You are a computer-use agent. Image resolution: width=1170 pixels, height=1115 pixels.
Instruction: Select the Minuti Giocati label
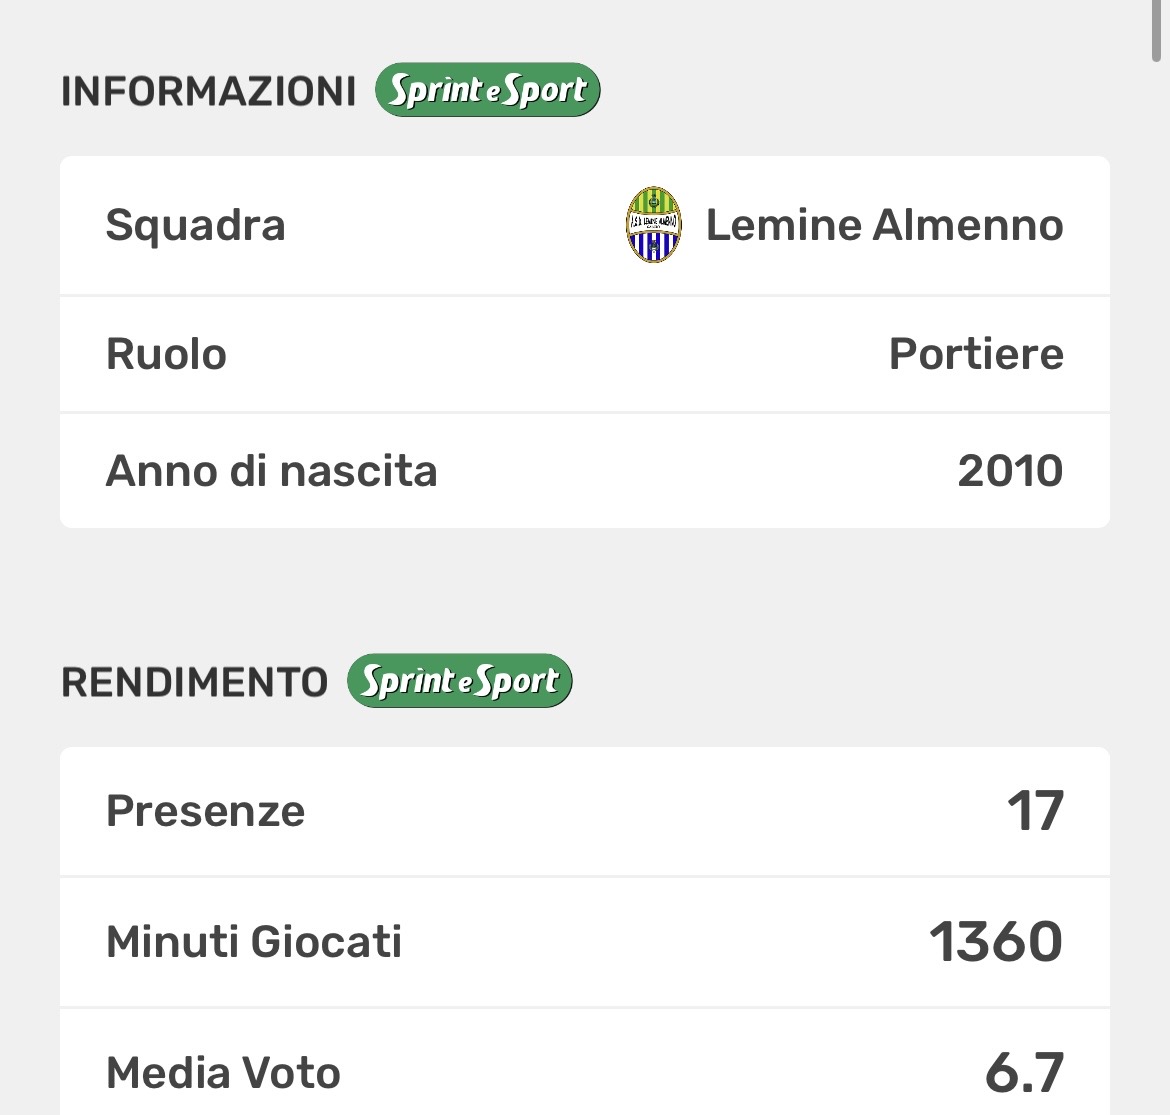point(254,942)
